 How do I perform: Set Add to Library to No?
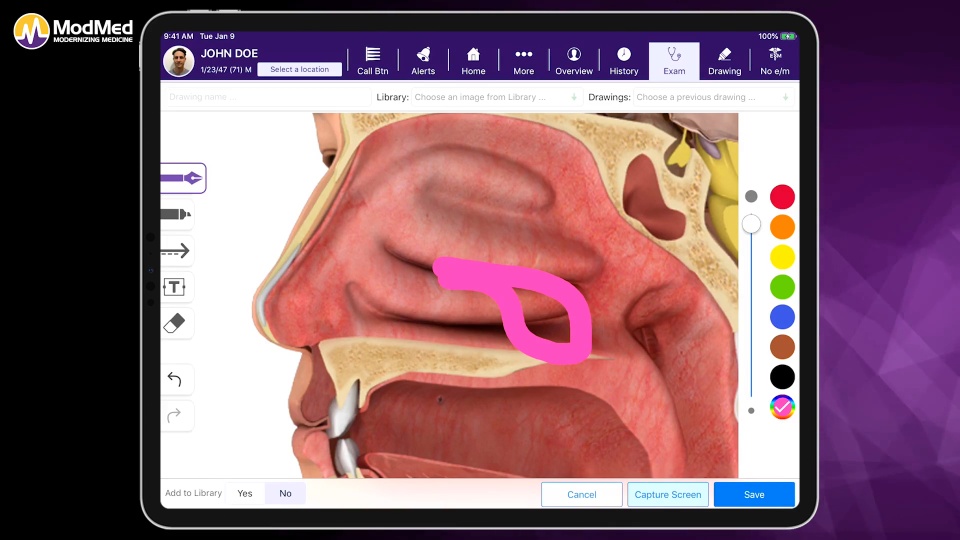click(285, 493)
